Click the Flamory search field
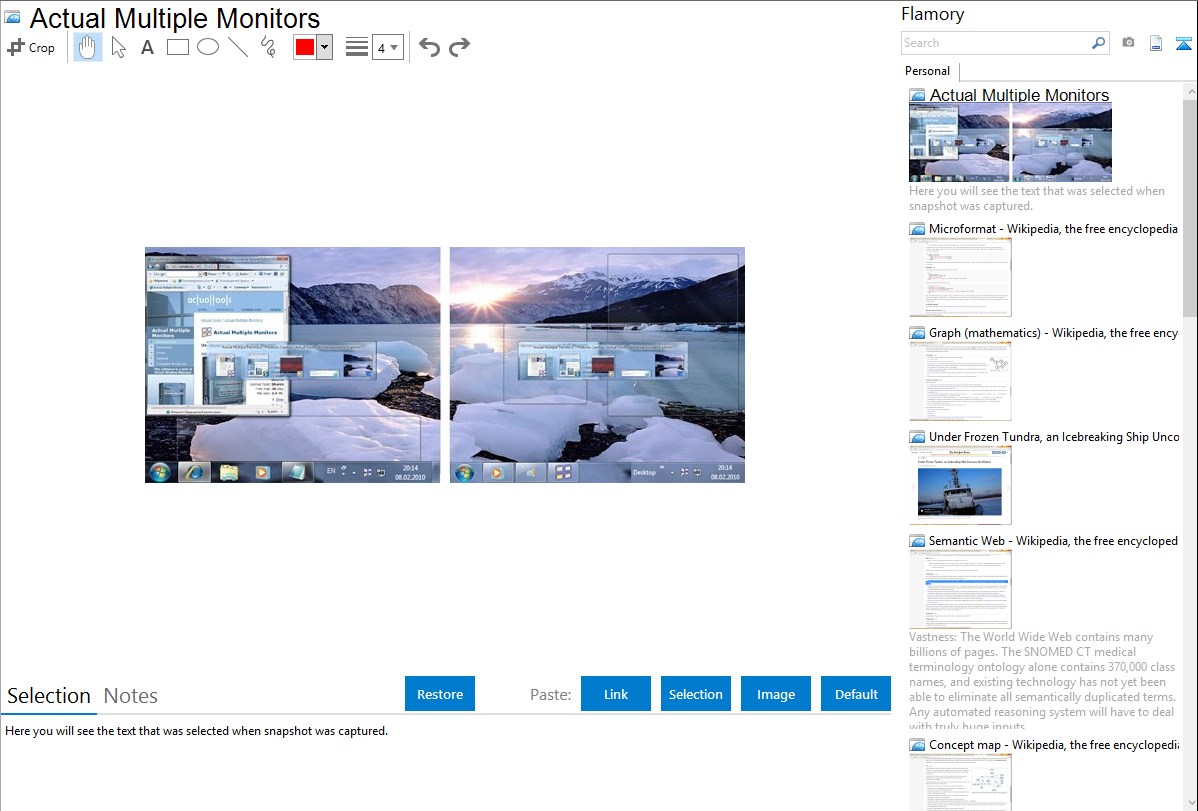The width and height of the screenshot is (1198, 811). click(996, 43)
